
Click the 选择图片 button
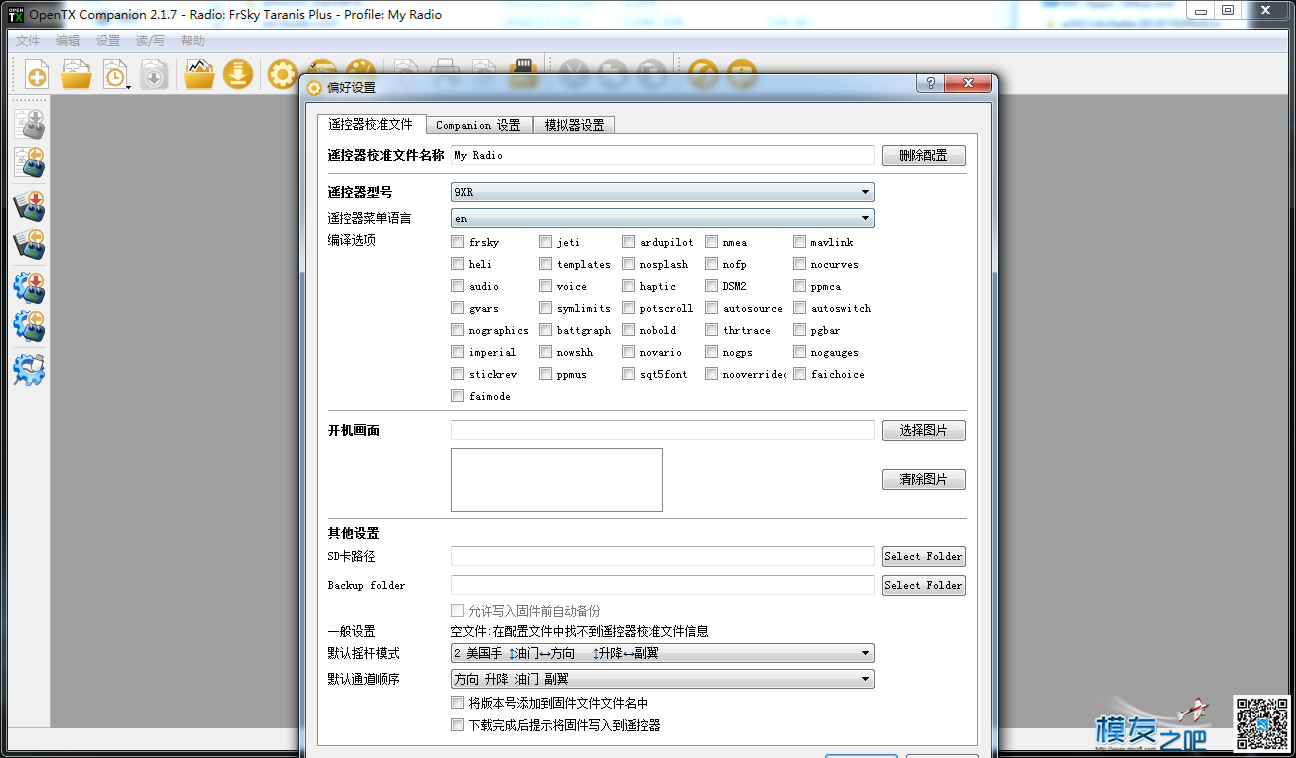(924, 430)
